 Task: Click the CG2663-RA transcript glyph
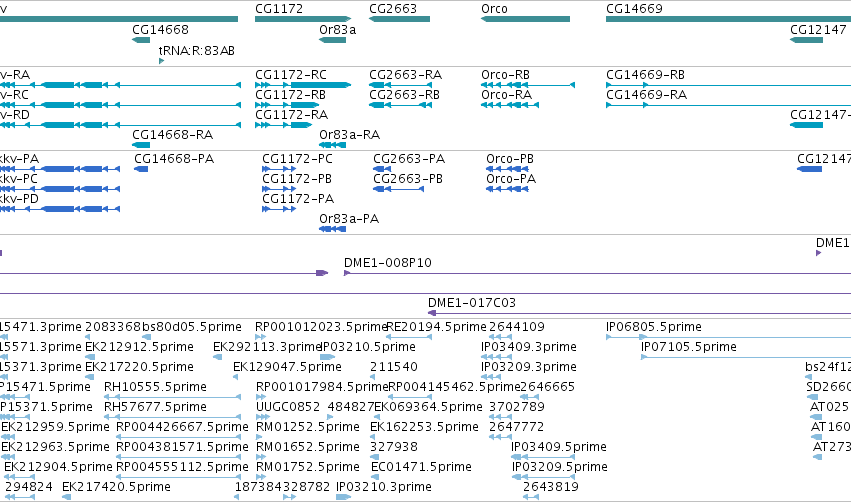401,85
